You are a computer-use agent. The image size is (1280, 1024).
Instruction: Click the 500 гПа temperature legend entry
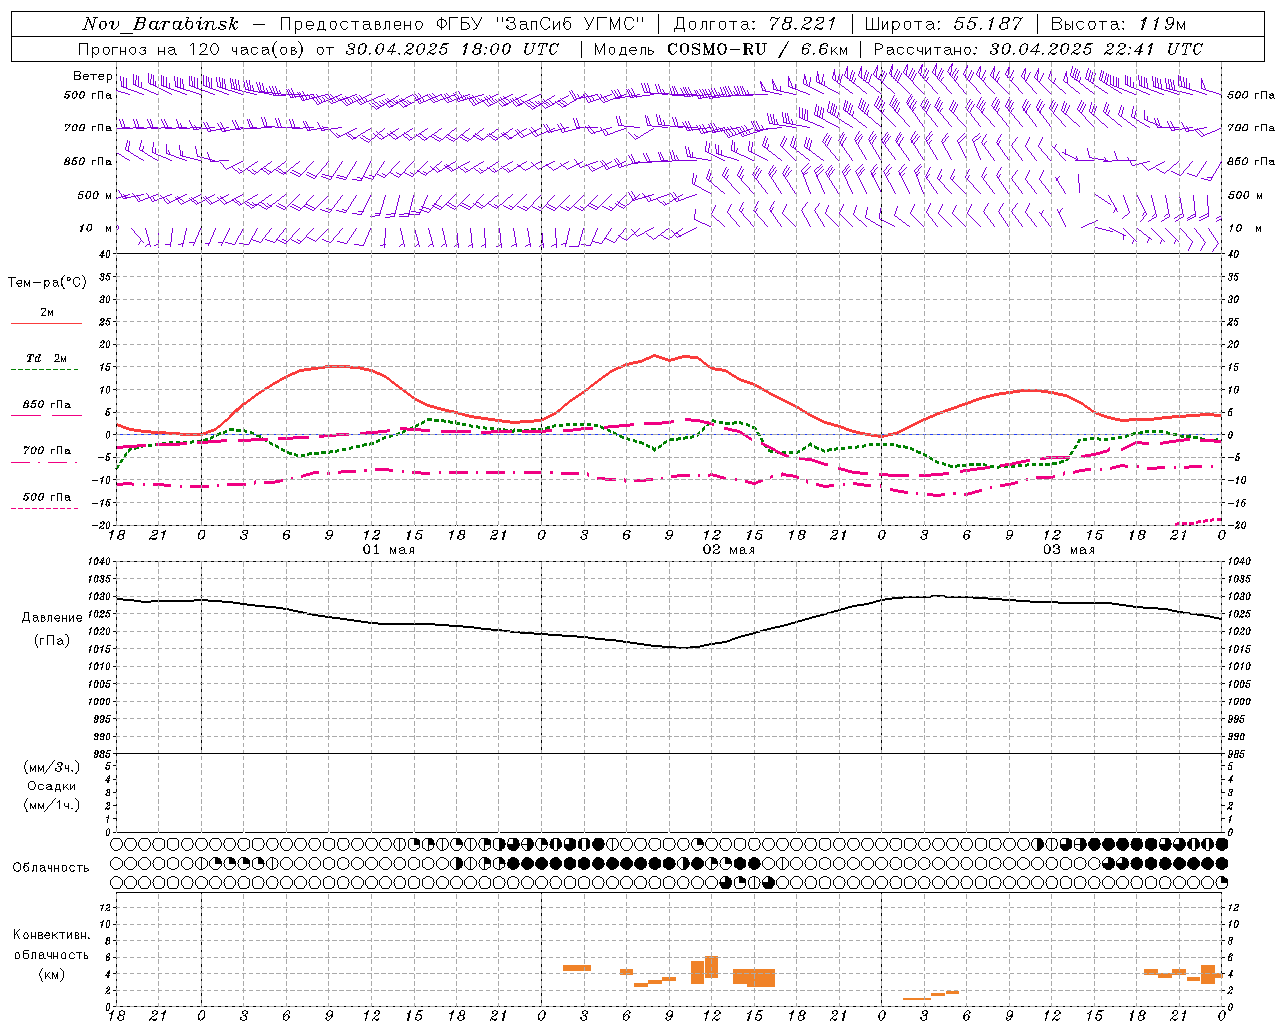click(x=47, y=497)
